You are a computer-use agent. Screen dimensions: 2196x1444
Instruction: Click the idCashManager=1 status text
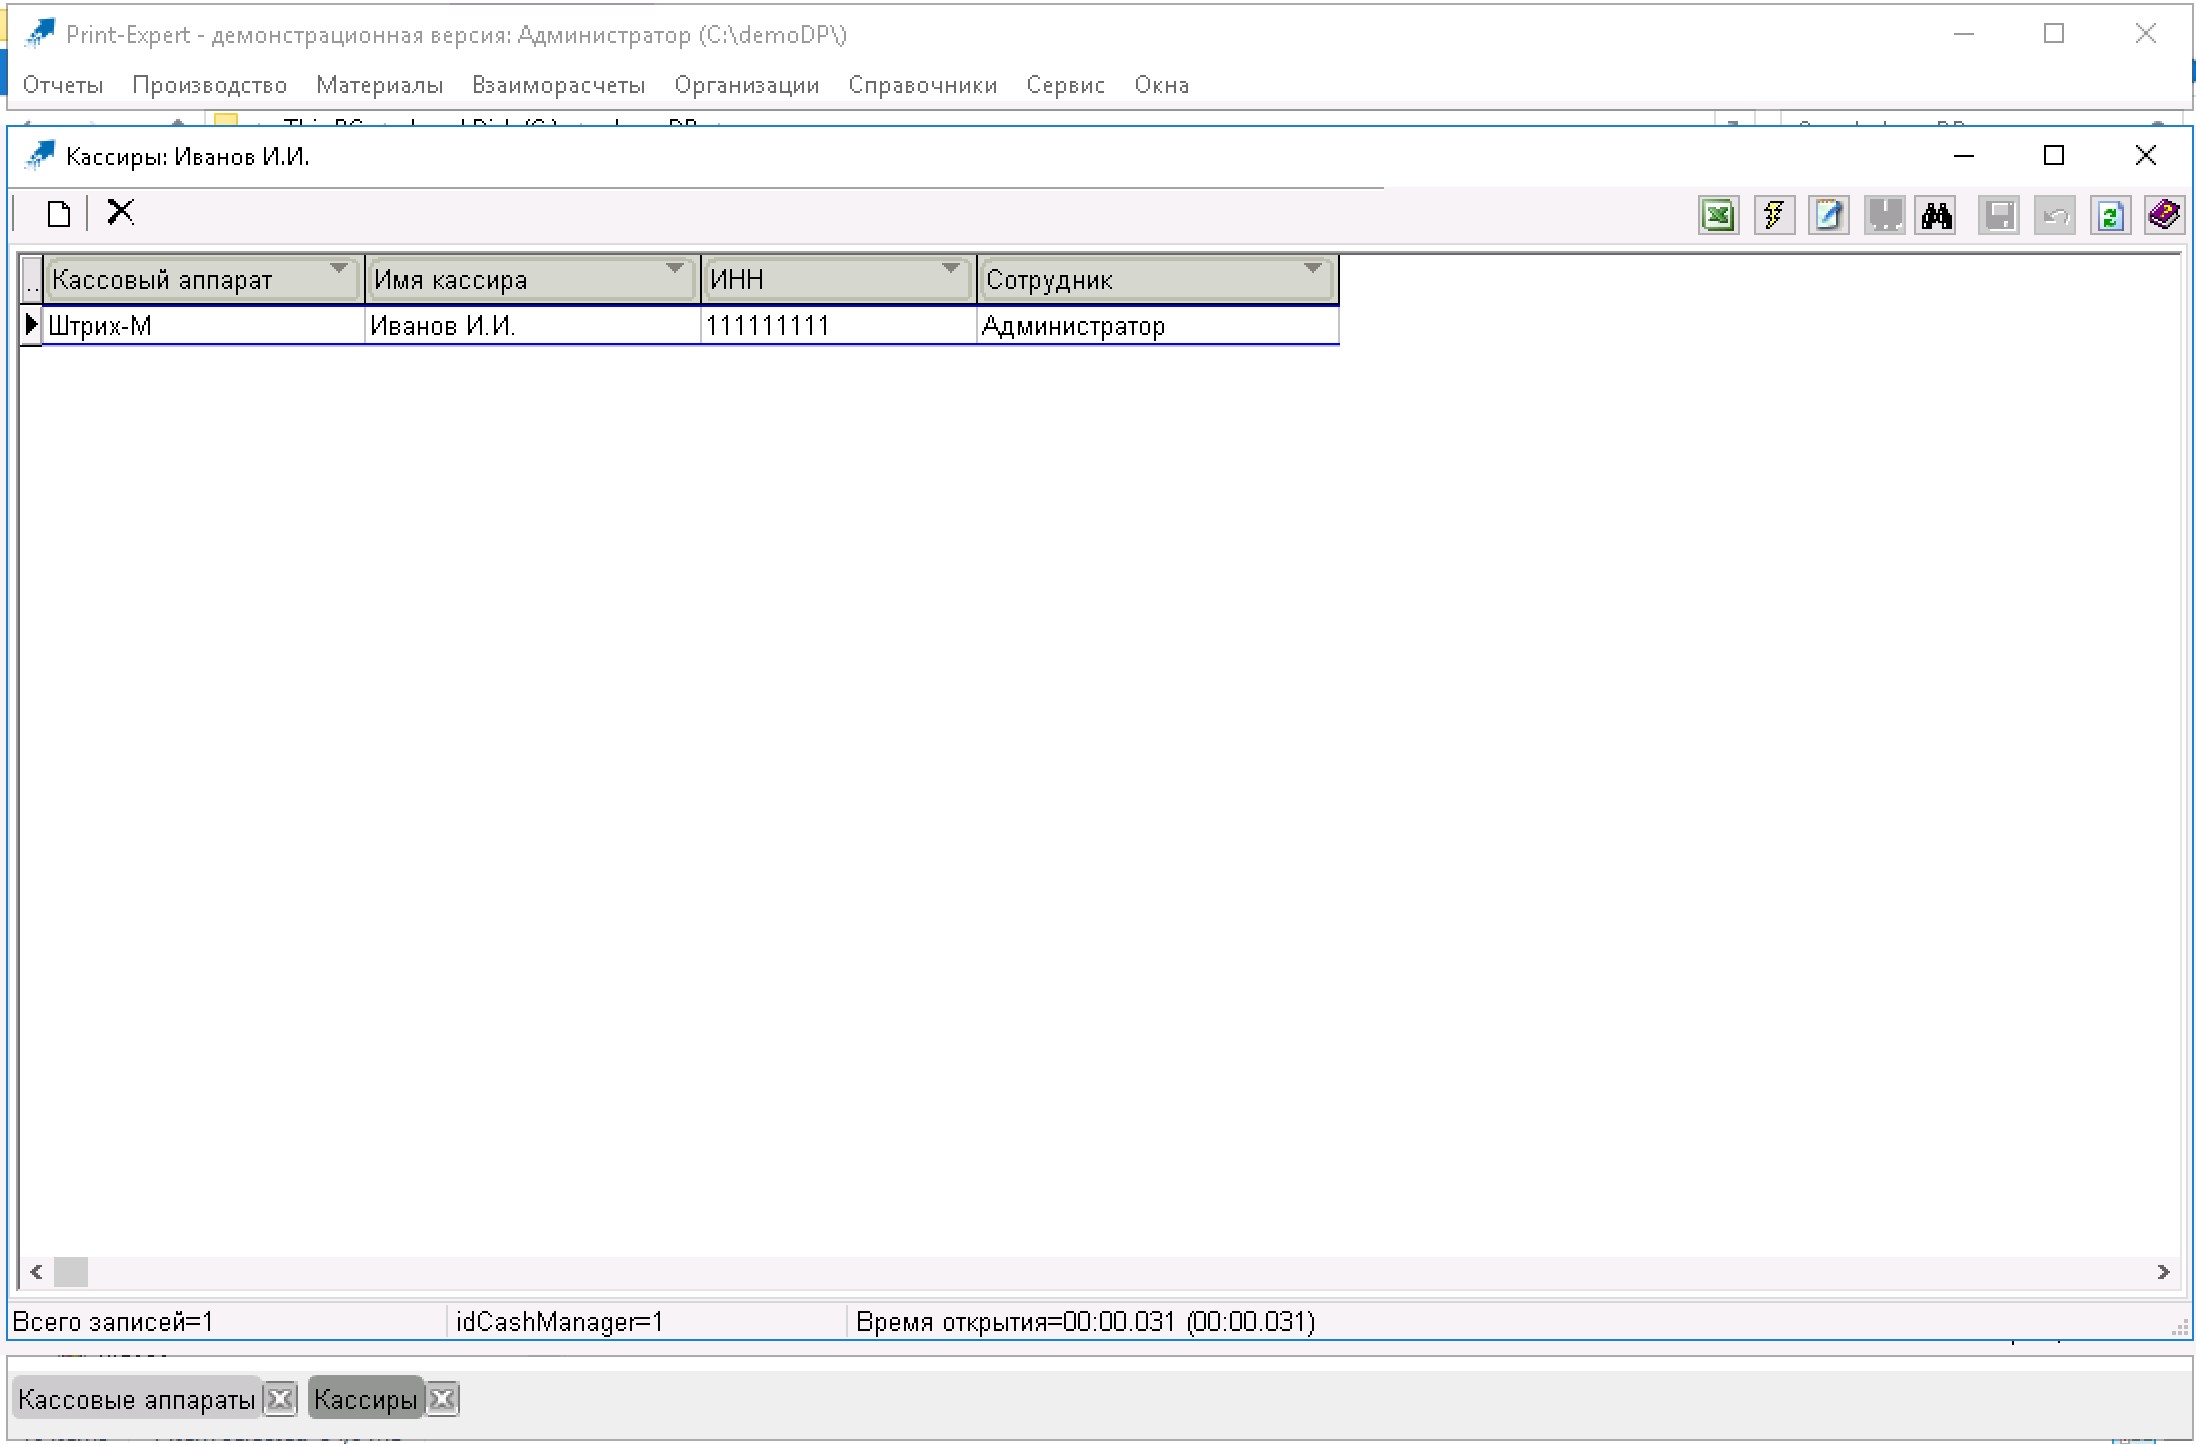[x=559, y=1322]
